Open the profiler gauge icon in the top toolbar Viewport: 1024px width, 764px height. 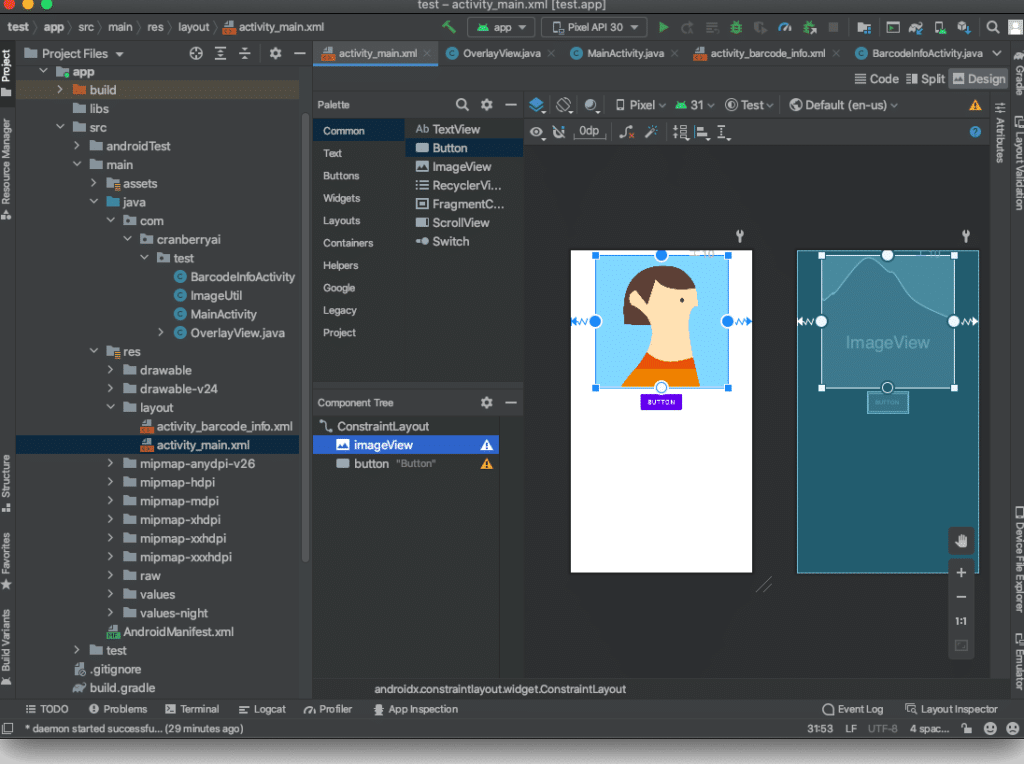[784, 27]
